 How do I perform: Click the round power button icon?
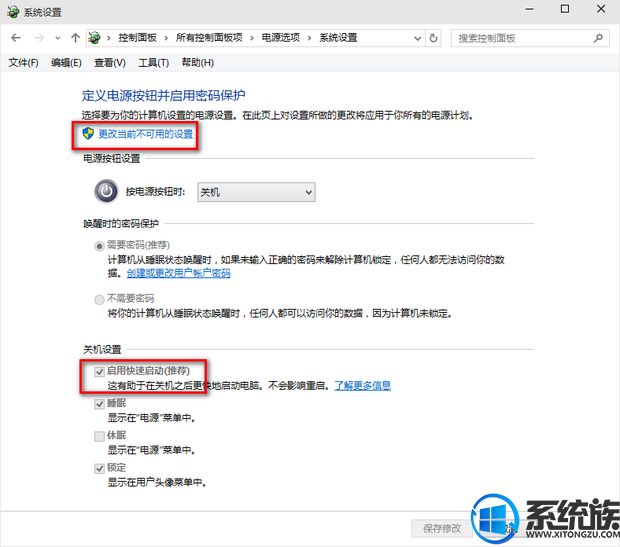point(106,191)
